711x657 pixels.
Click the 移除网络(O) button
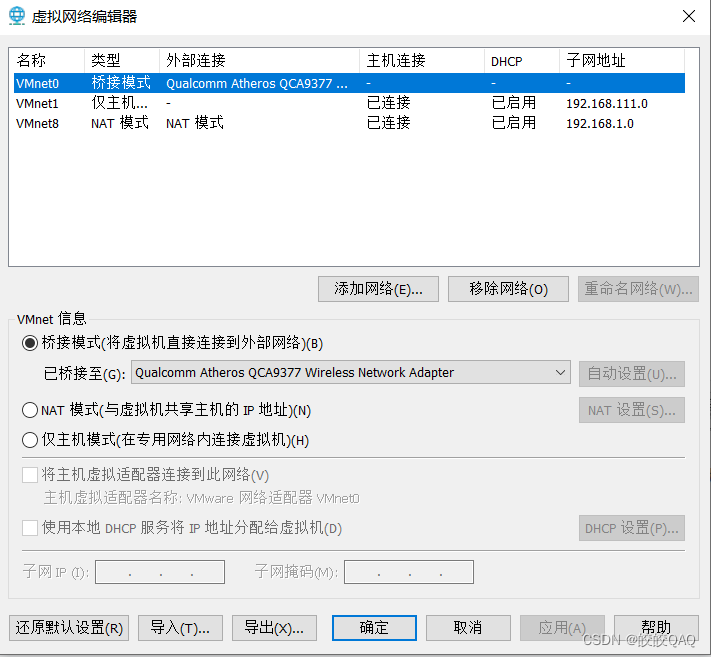pos(508,289)
